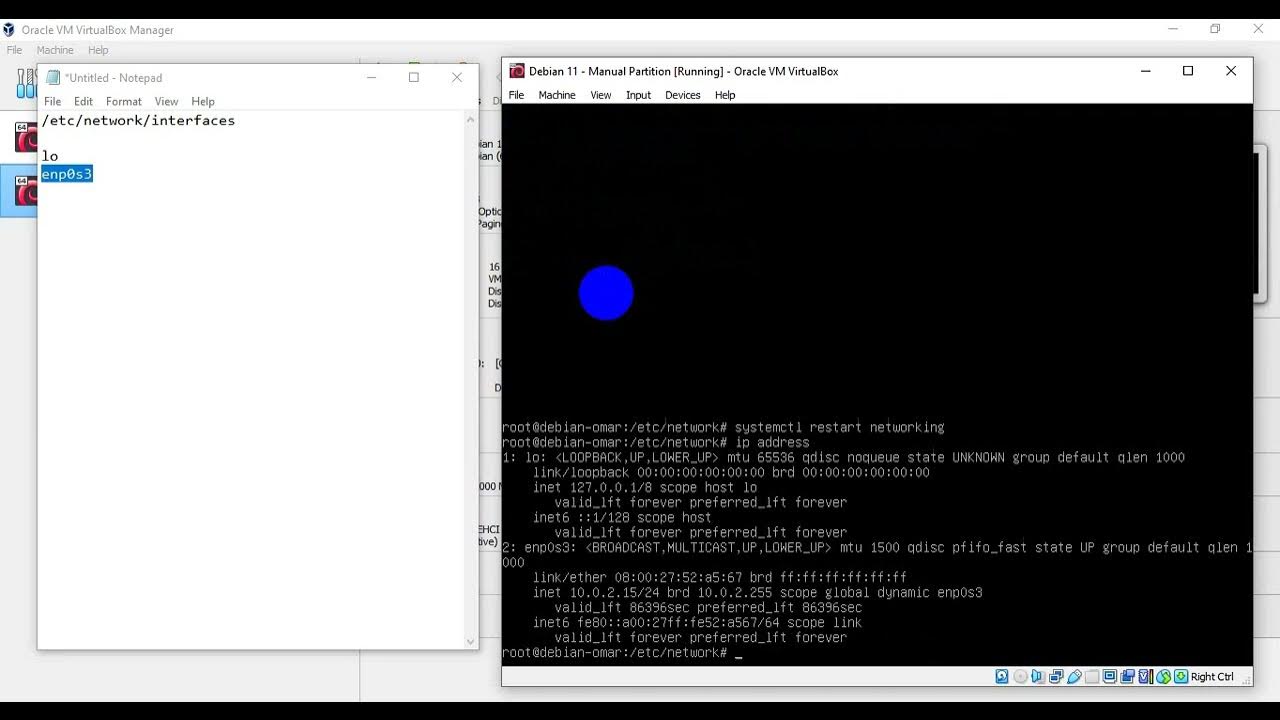
Task: Maximize the Debian VM window
Action: 1188,71
